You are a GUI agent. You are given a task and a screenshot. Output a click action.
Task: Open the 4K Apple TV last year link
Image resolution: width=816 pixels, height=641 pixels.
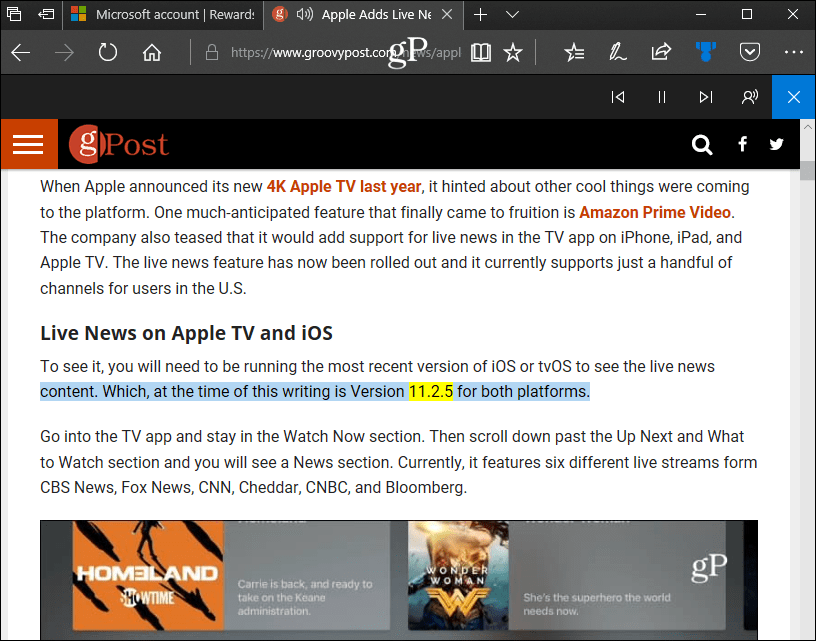(344, 186)
